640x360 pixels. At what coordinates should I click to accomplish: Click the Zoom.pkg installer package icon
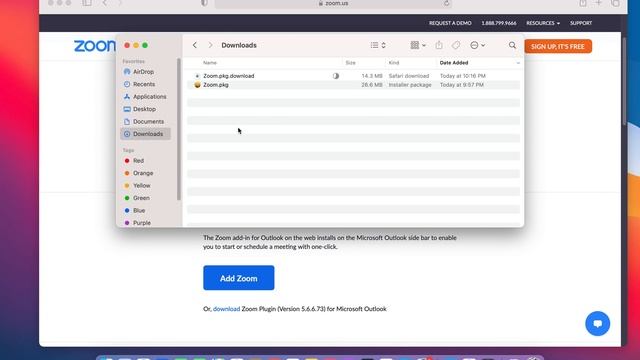pos(198,85)
